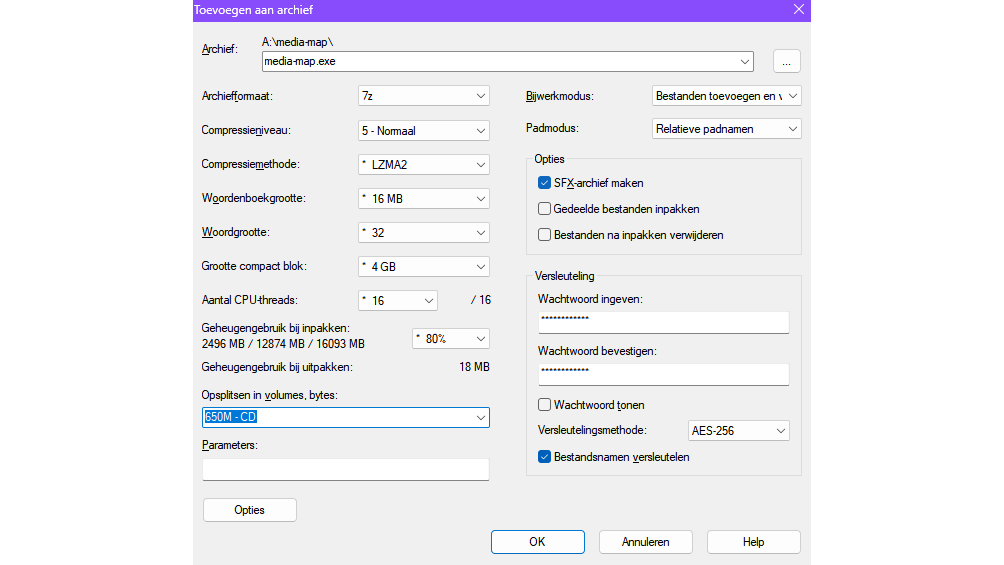Click the browse button next to archive path
Viewport: 1004px width, 565px height.
[786, 62]
